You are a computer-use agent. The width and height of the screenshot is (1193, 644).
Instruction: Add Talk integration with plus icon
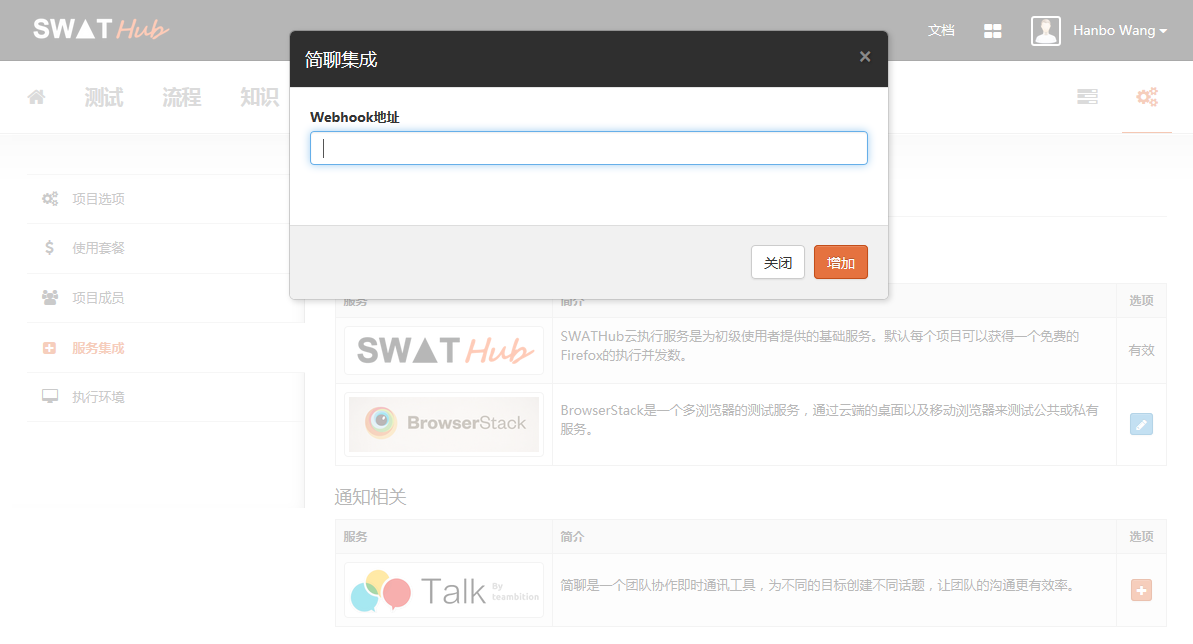point(1141,590)
